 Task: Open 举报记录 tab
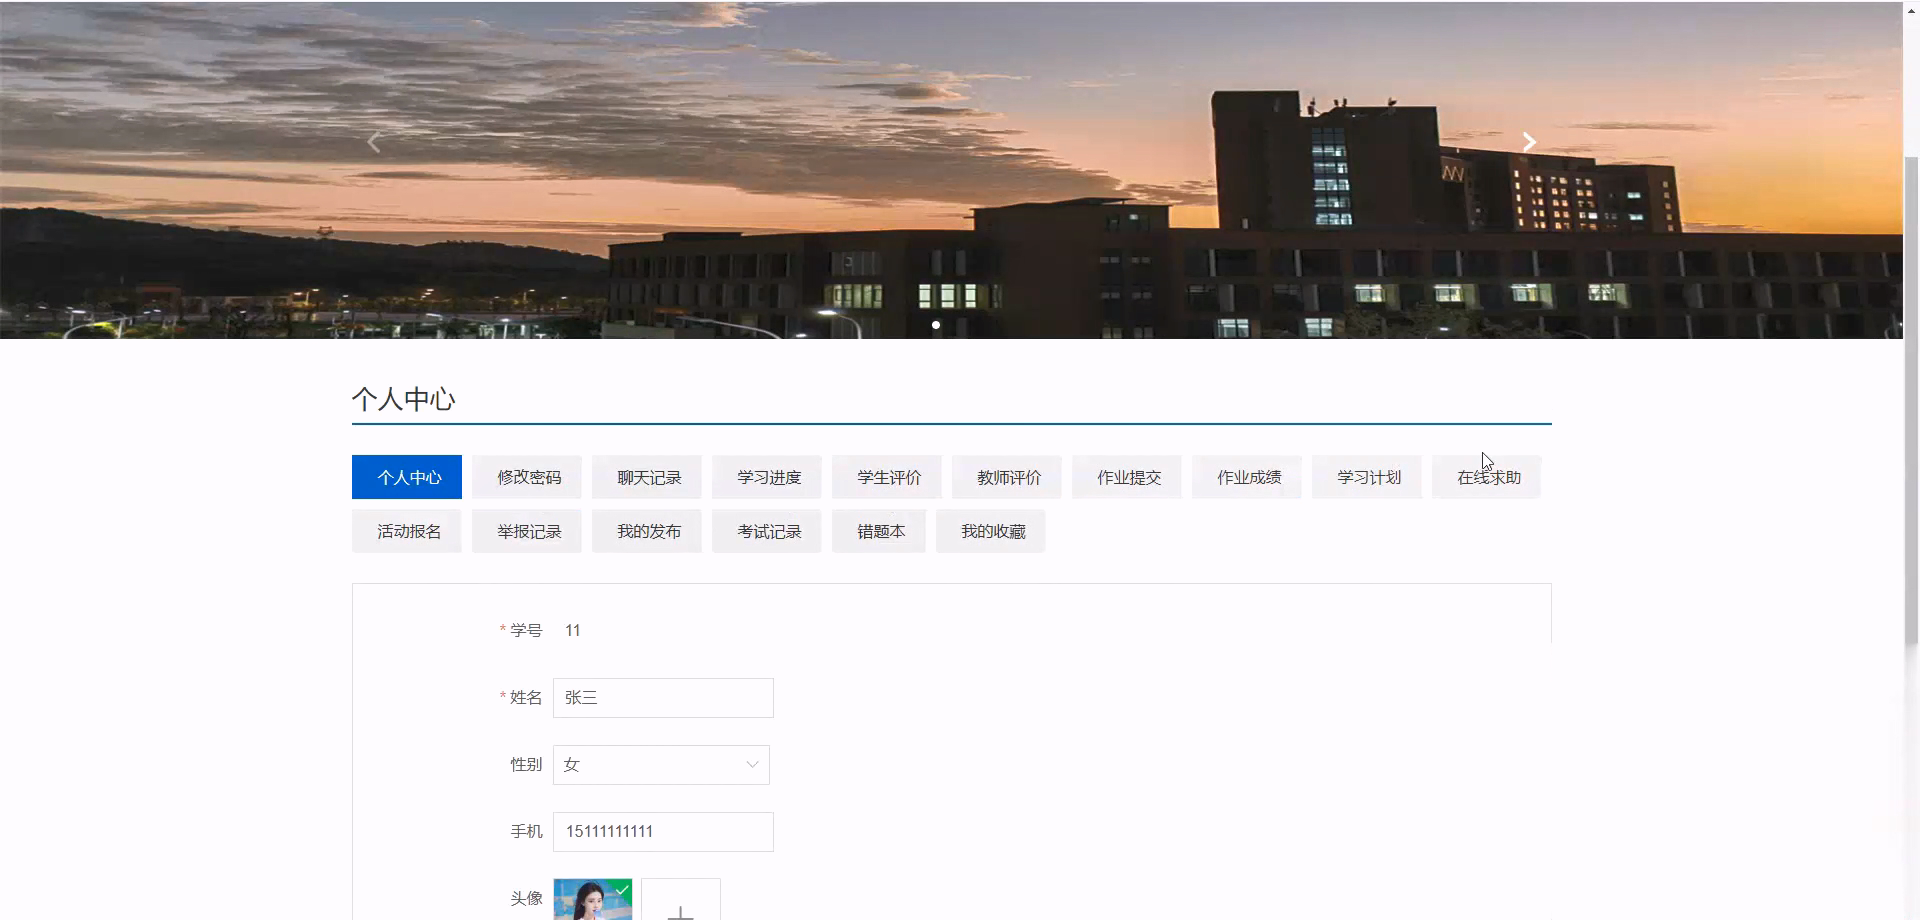pyautogui.click(x=527, y=531)
